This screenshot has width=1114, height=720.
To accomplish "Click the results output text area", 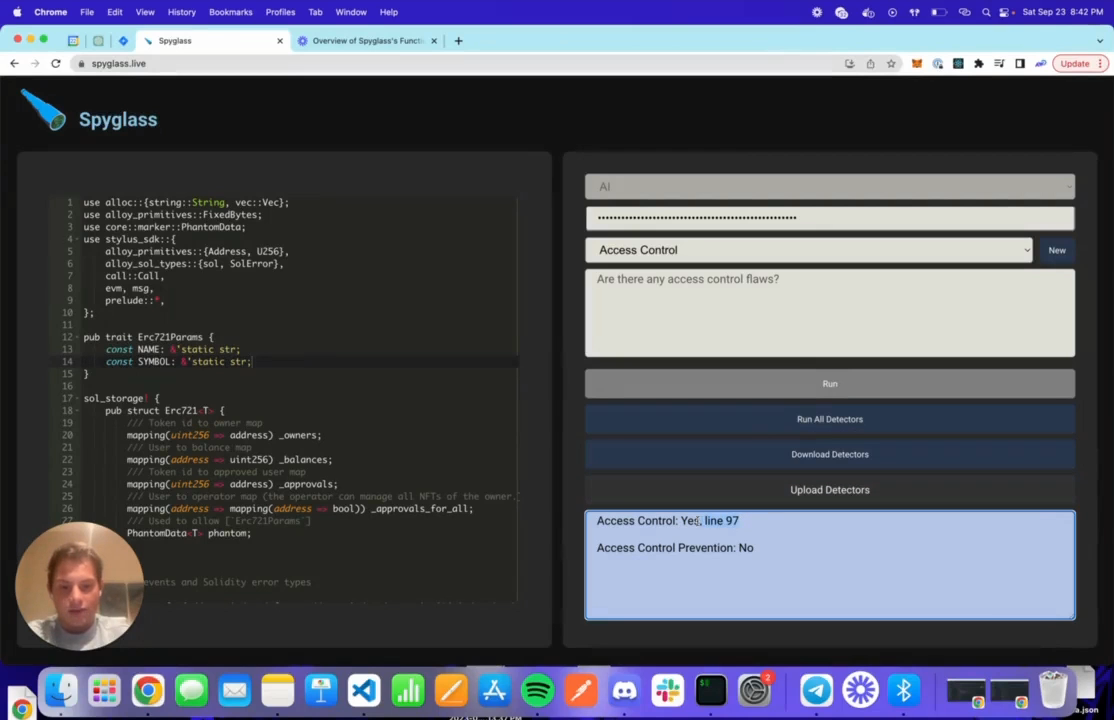I will (830, 565).
